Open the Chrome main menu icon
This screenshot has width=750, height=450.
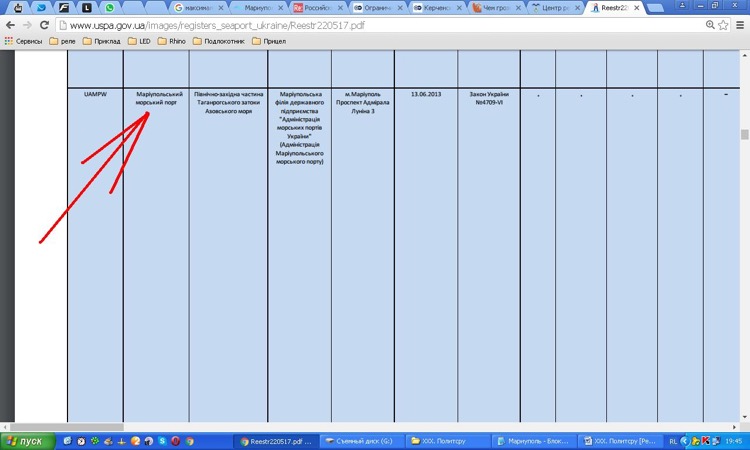[x=739, y=24]
